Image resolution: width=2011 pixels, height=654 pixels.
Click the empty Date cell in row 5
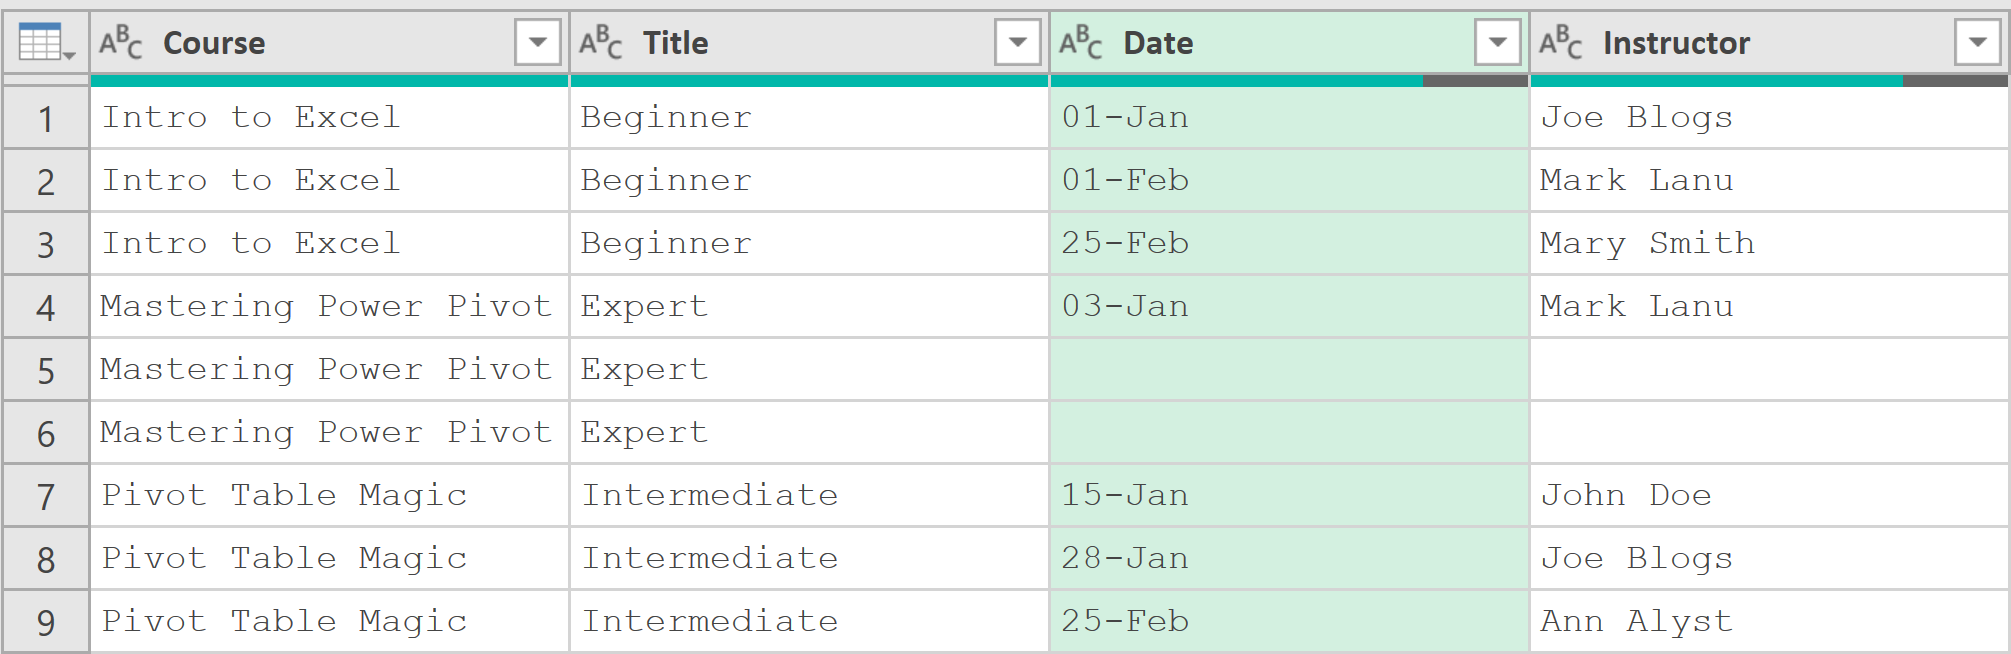click(1289, 370)
